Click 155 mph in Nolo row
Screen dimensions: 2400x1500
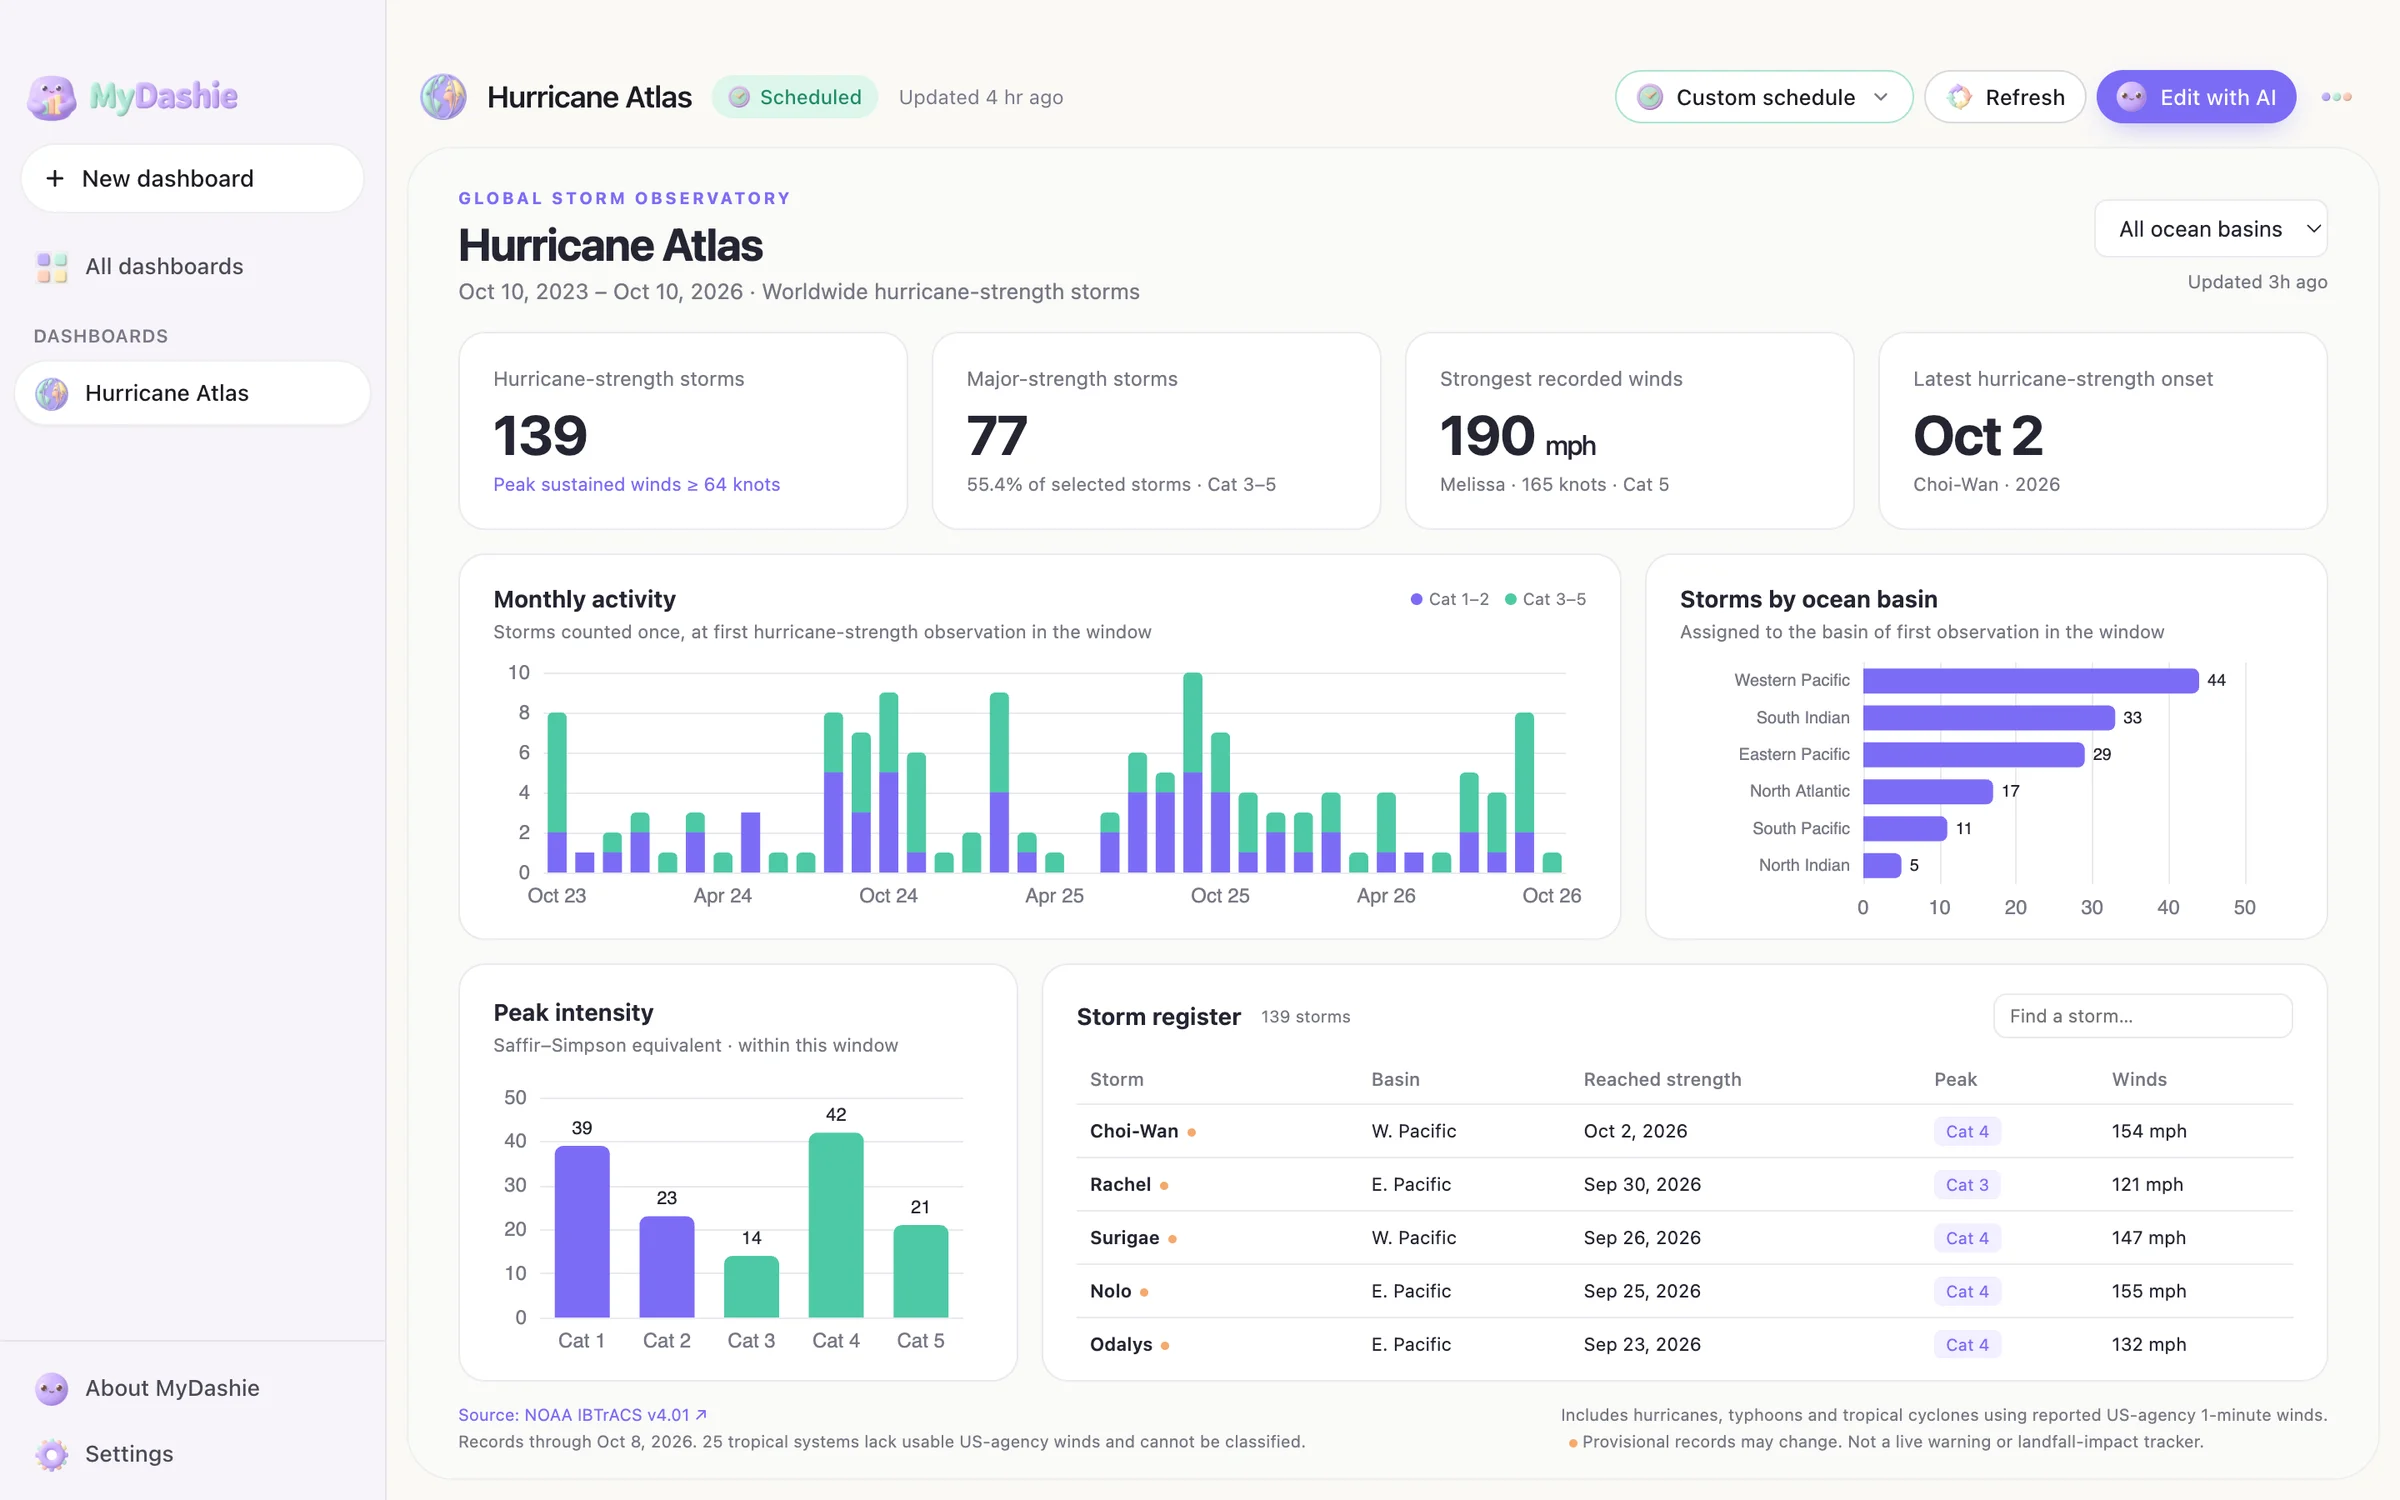(x=2149, y=1291)
